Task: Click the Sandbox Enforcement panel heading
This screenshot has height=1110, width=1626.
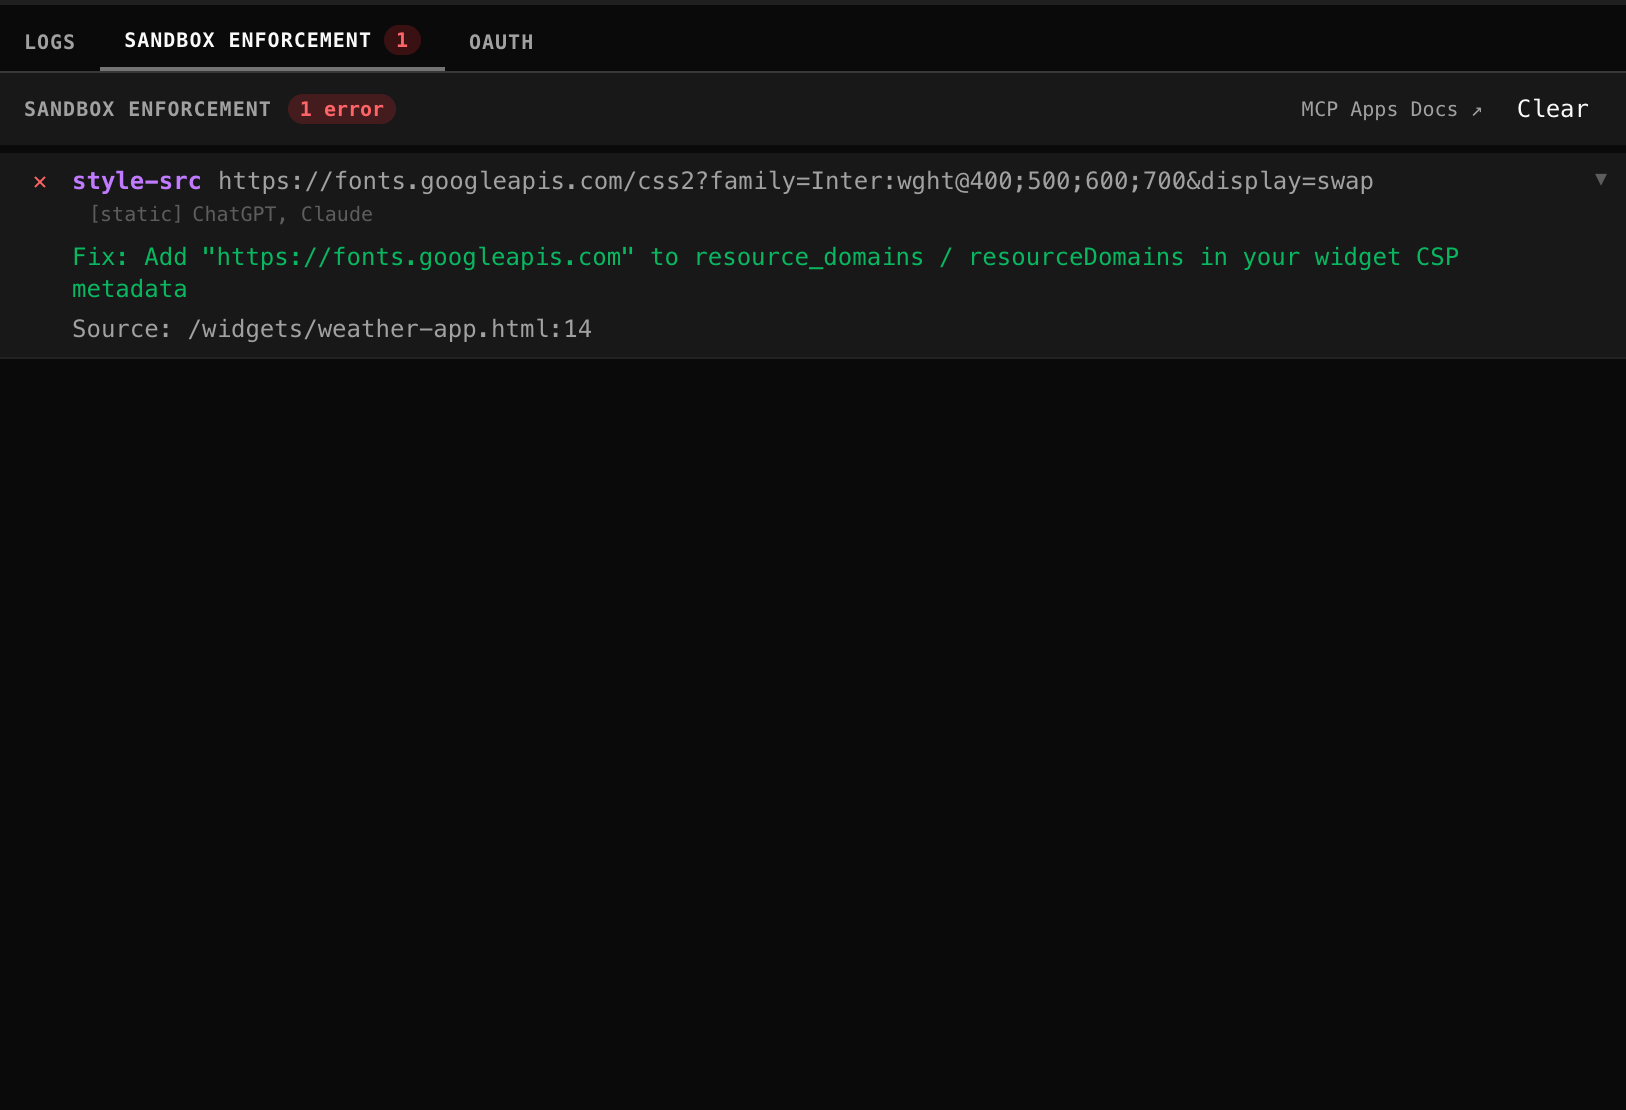Action: pos(147,109)
